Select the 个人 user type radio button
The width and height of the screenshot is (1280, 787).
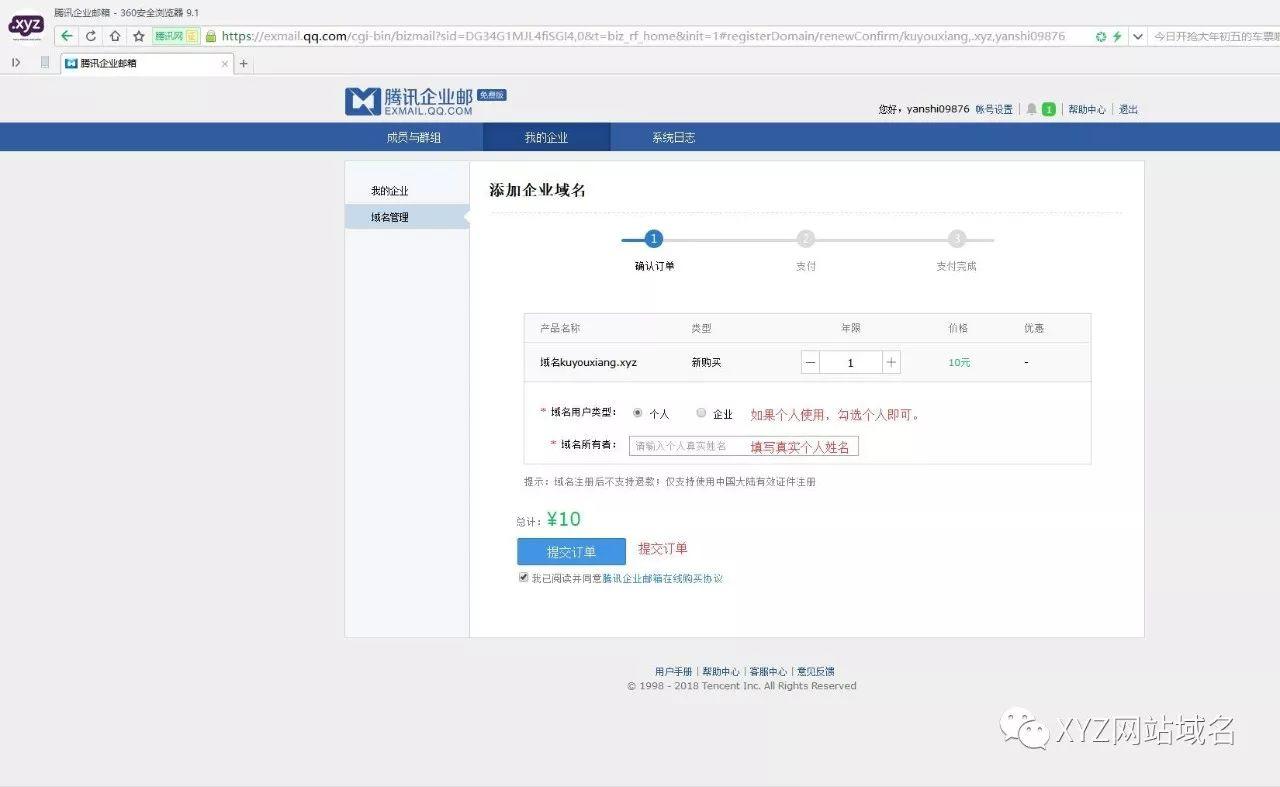click(638, 412)
